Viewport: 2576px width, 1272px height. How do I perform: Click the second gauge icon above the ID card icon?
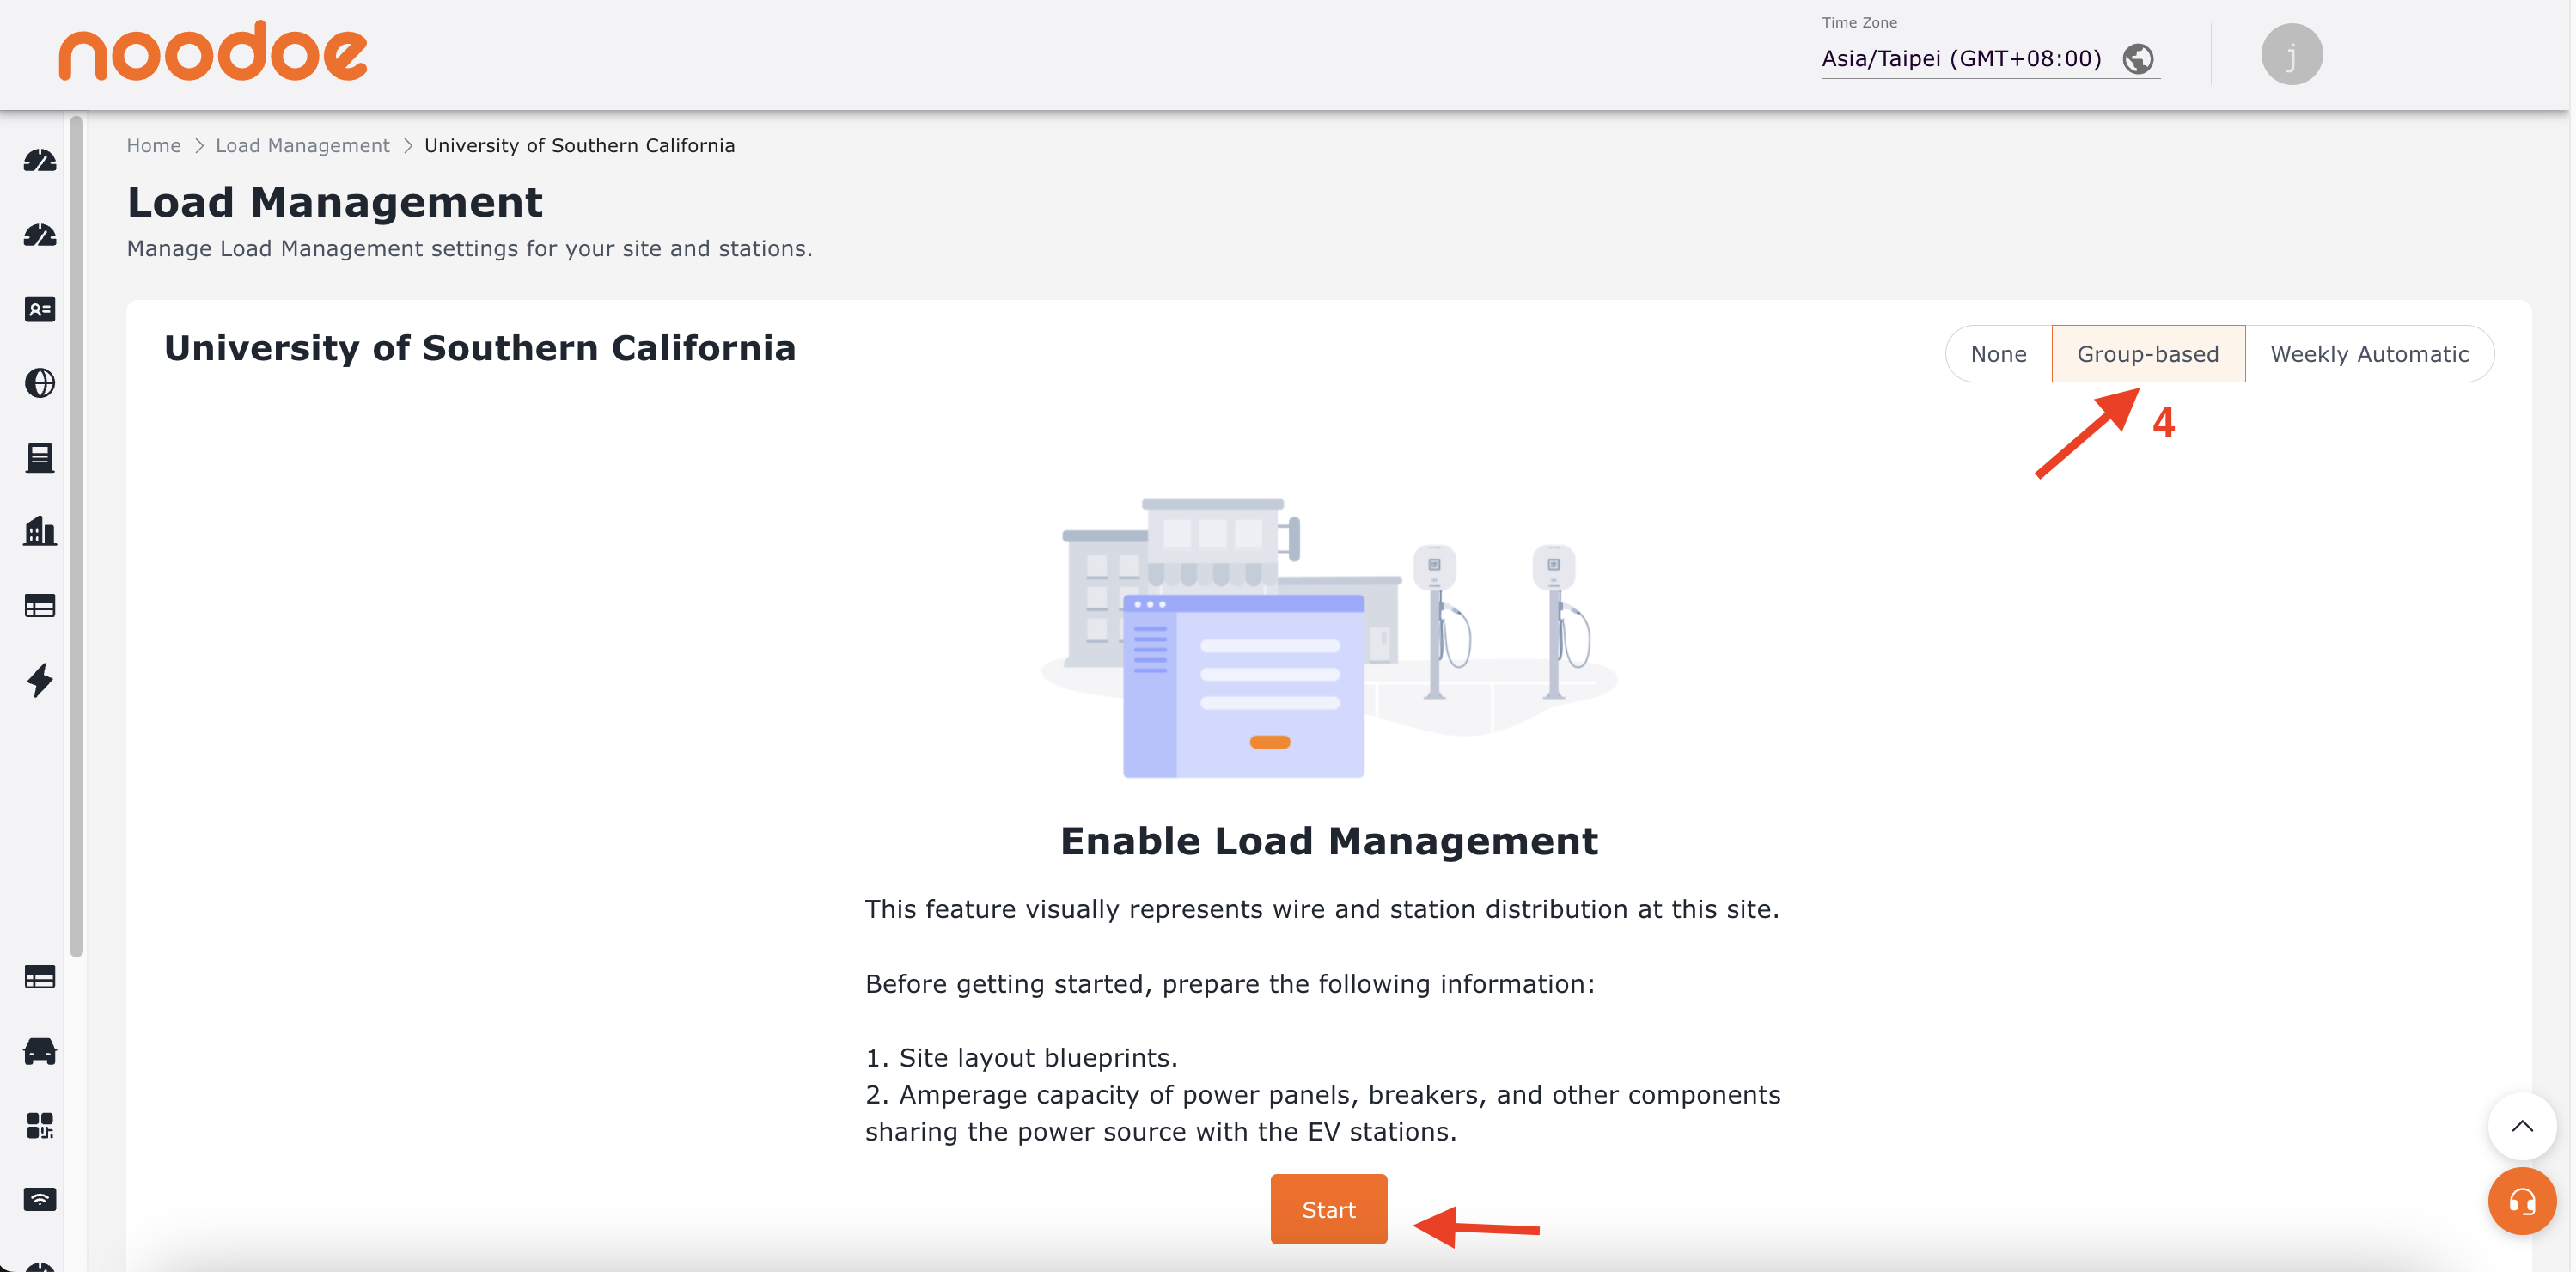click(x=40, y=235)
